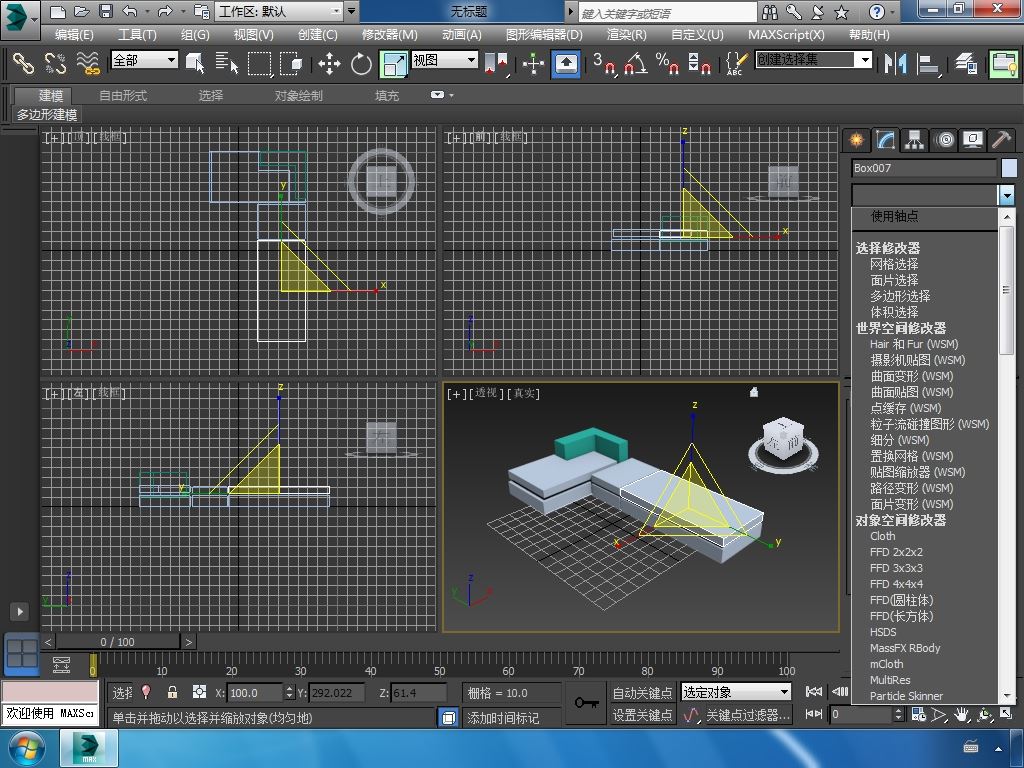Open the Time Configuration icon
Viewport: 1024px width, 768px height.
pyautogui.click(x=918, y=715)
